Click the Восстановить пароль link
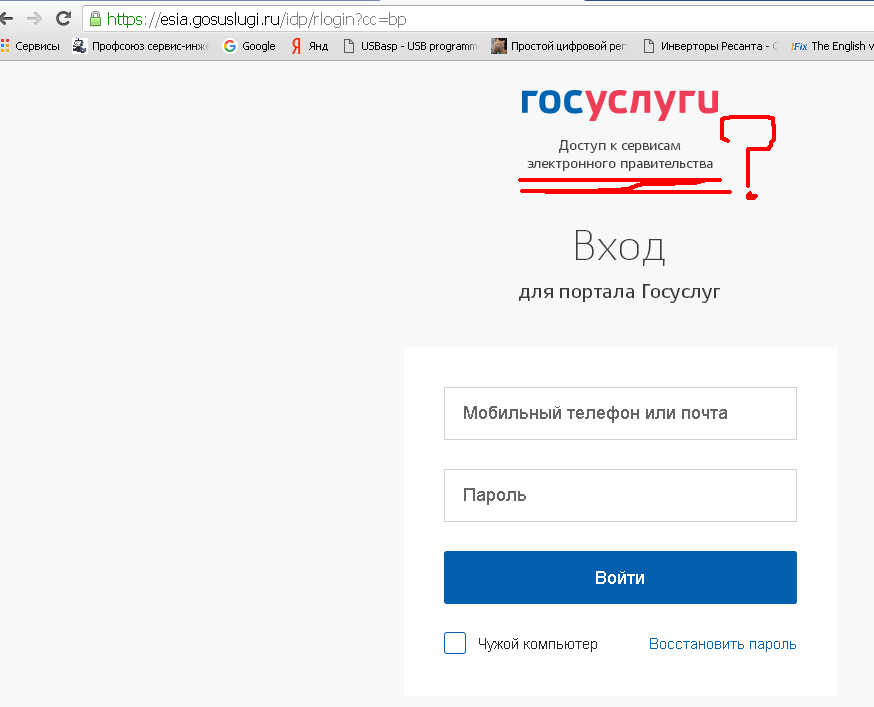This screenshot has width=874, height=707. (x=722, y=644)
